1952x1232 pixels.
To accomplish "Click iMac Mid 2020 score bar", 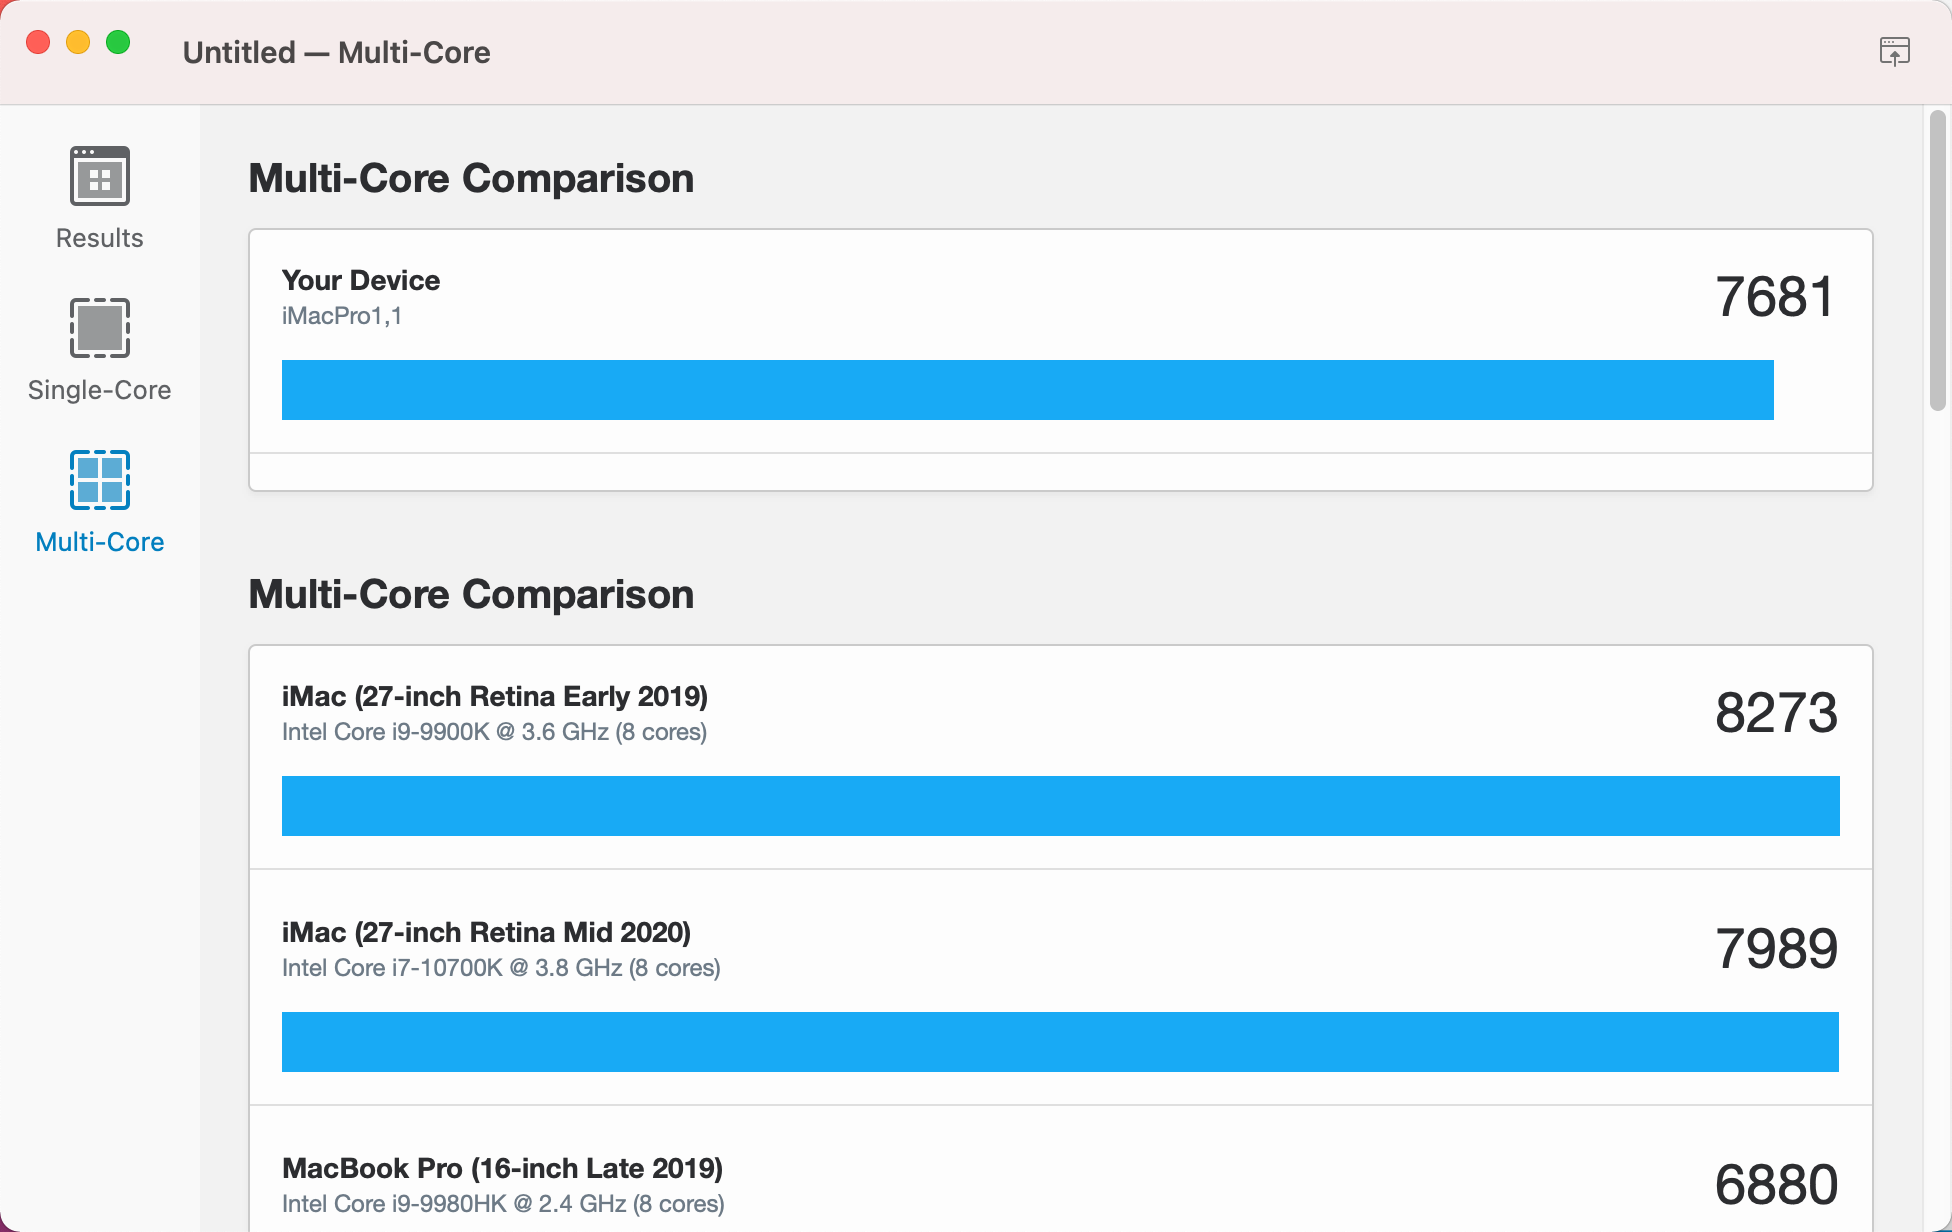I will click(1060, 1042).
